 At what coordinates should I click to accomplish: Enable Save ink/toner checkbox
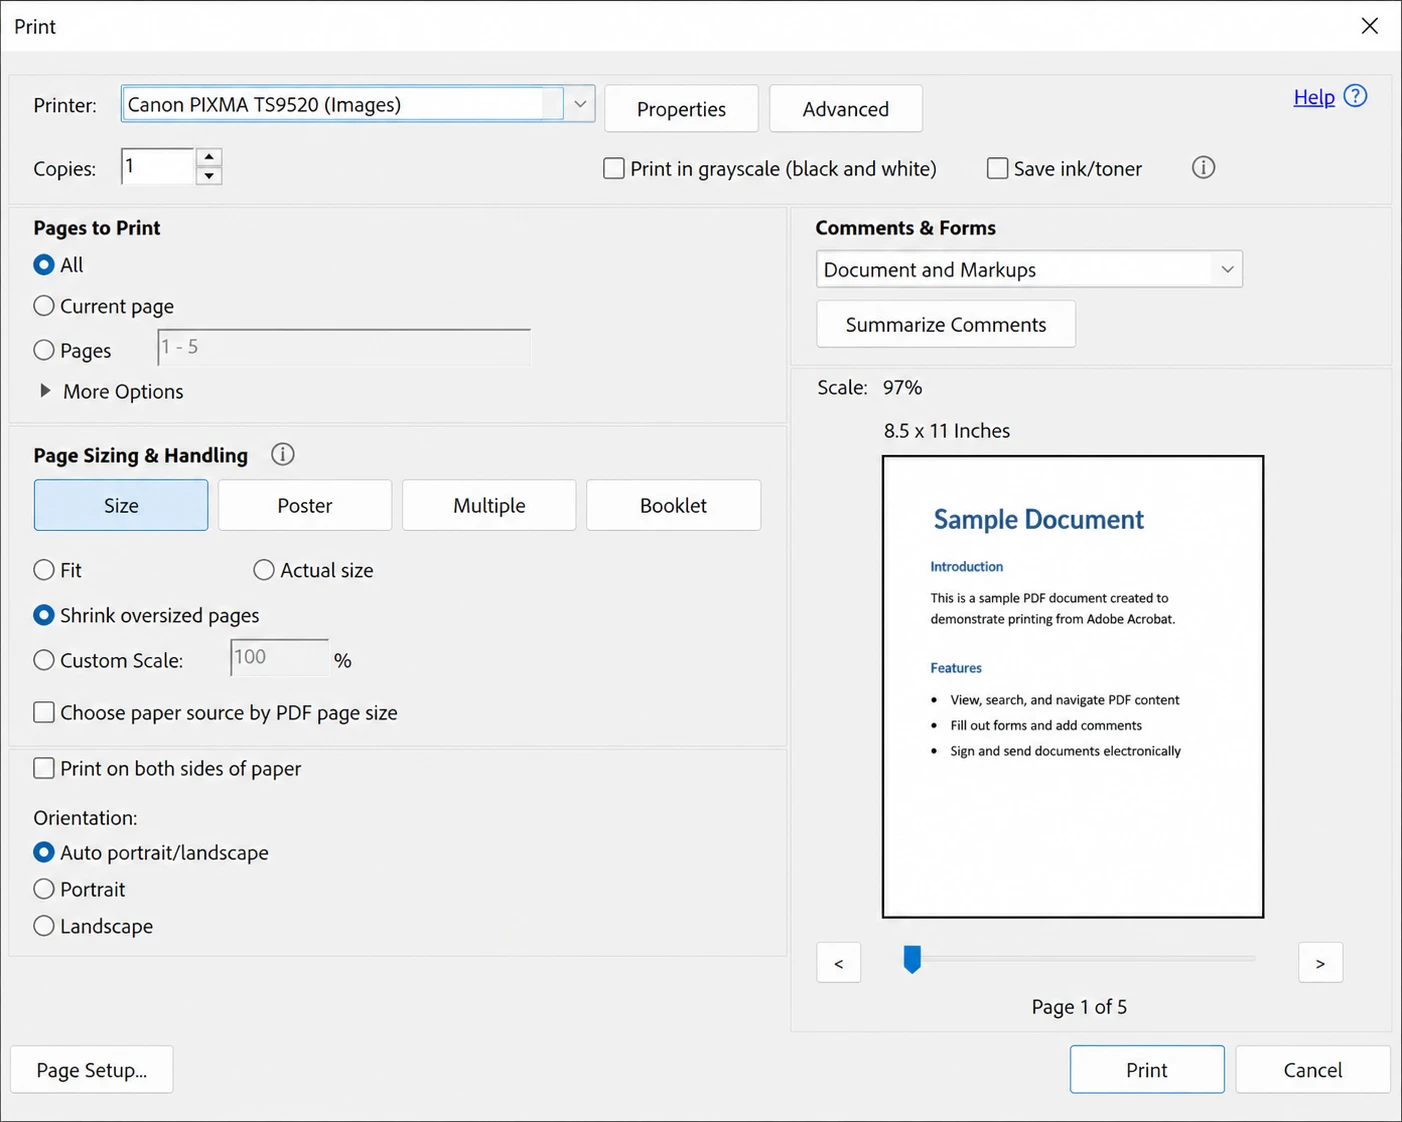coord(997,168)
